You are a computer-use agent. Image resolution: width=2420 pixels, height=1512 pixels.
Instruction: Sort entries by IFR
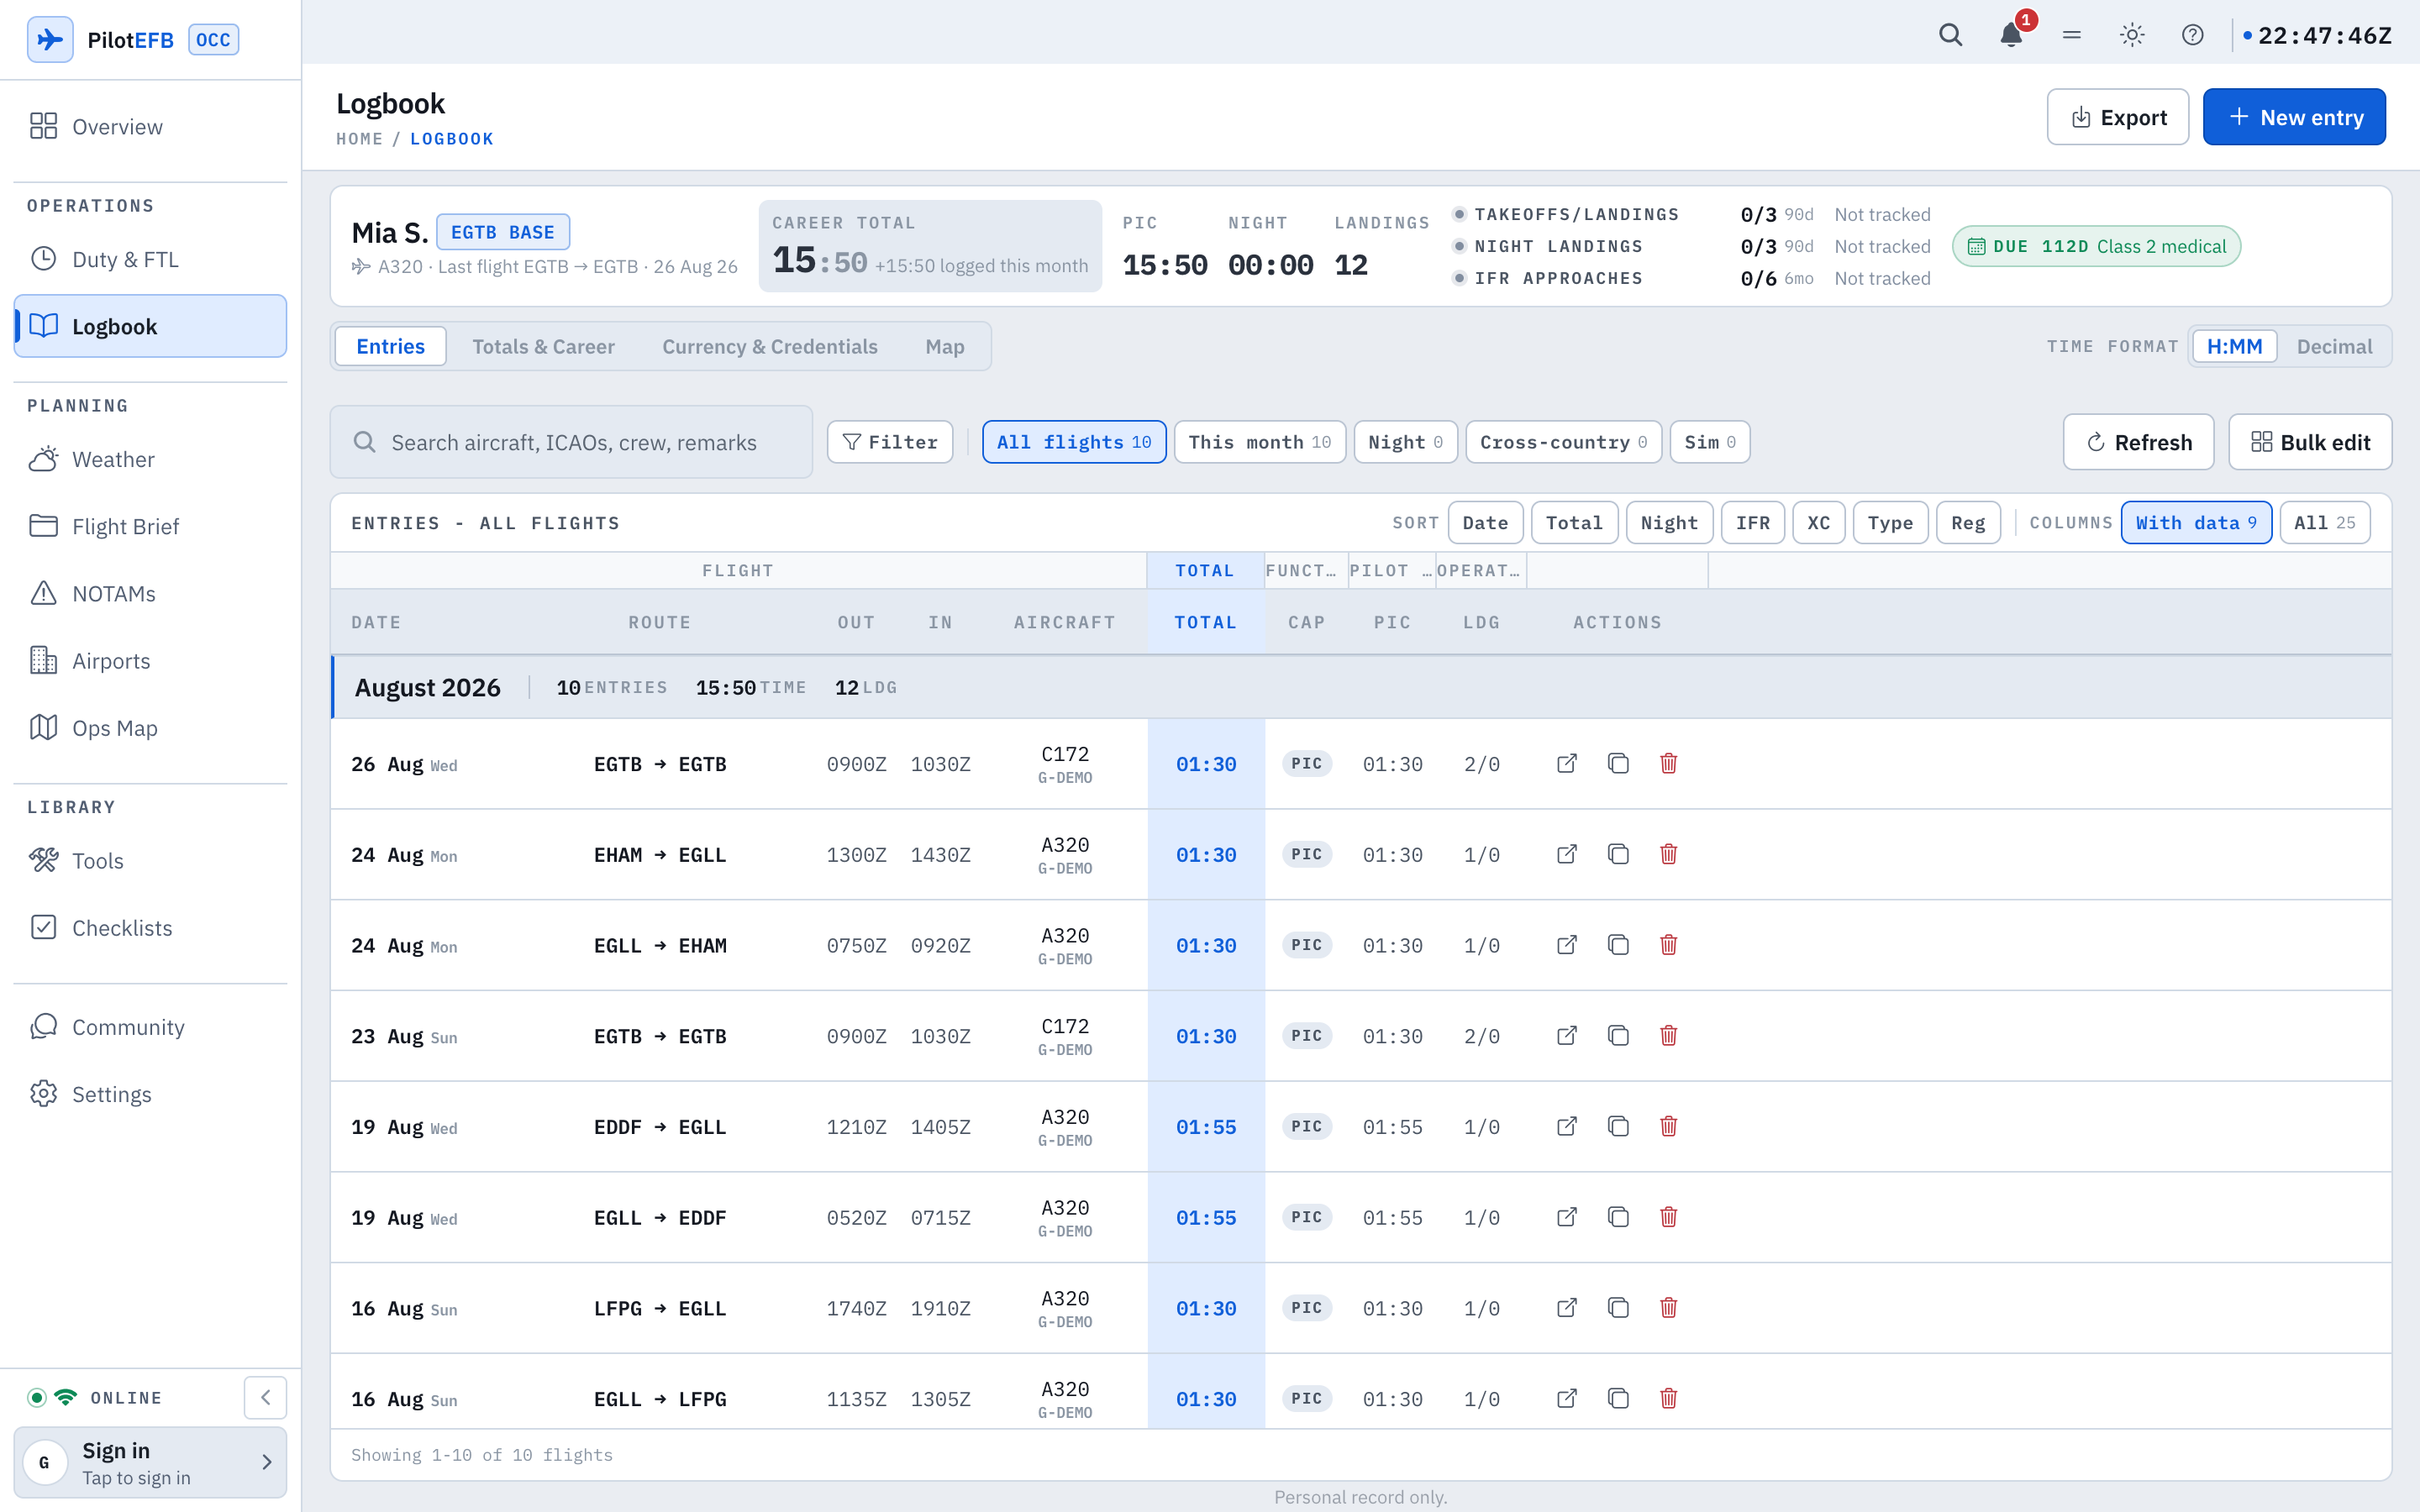(x=1752, y=523)
